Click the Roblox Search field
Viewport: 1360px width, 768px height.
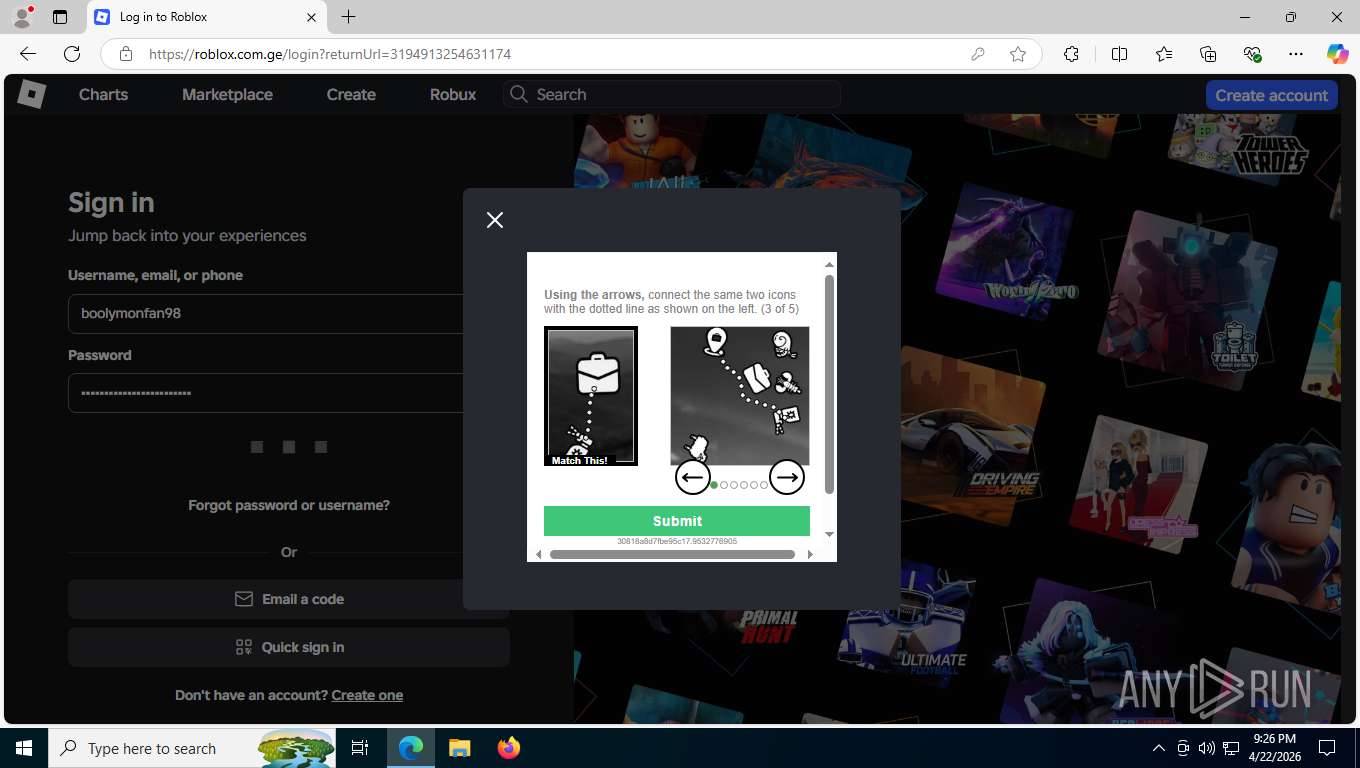tap(672, 94)
